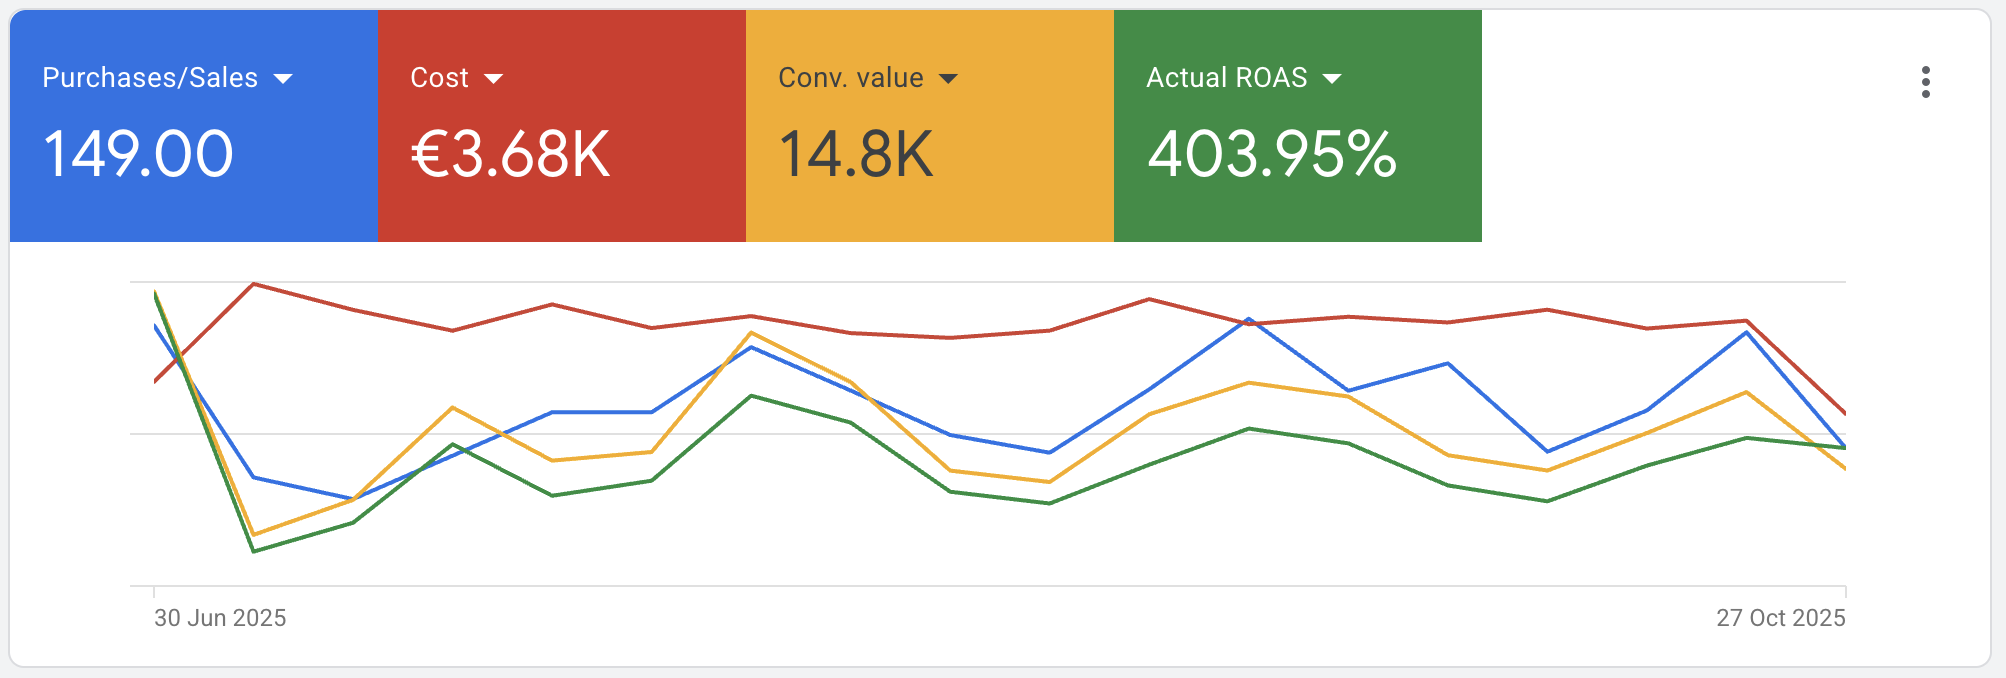Viewport: 2006px width, 678px height.
Task: Open the Conv. value dropdown arrow
Action: click(948, 79)
